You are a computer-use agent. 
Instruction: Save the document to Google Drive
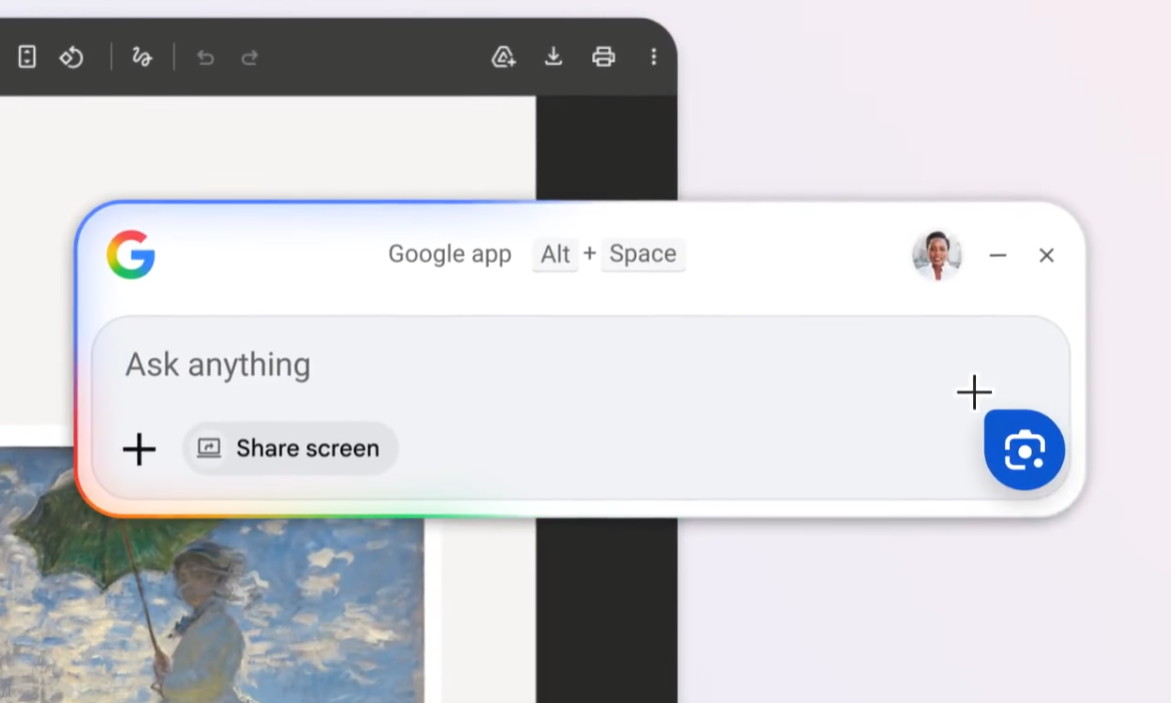pyautogui.click(x=503, y=57)
